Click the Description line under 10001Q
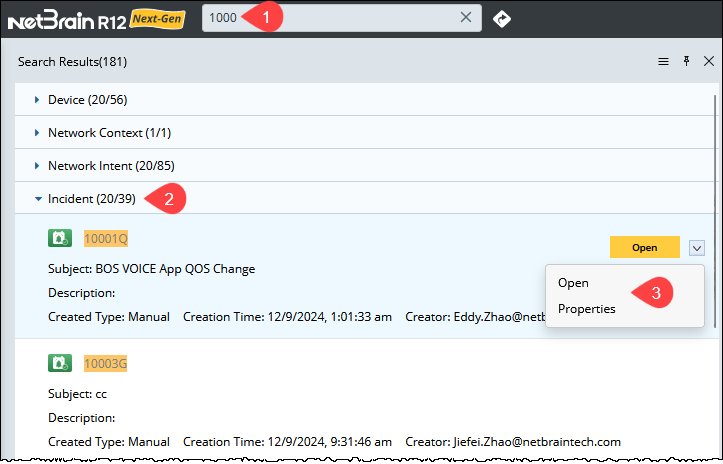Viewport: 723px width, 464px height. pos(82,293)
